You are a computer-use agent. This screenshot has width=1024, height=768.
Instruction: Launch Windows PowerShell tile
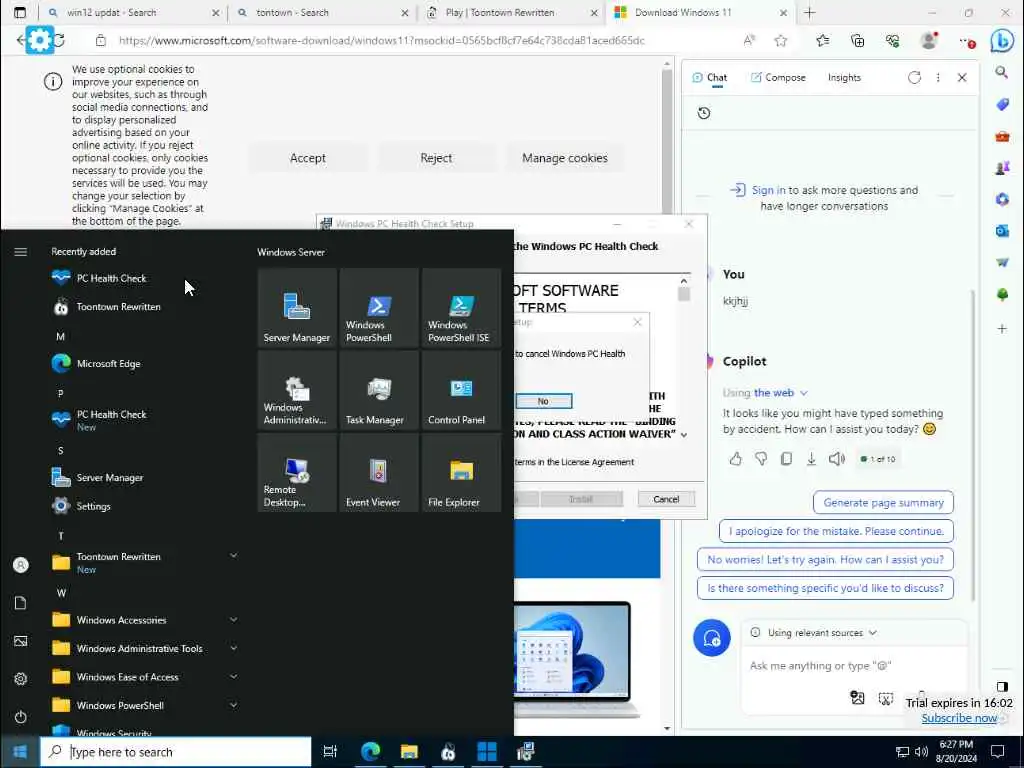pyautogui.click(x=379, y=308)
